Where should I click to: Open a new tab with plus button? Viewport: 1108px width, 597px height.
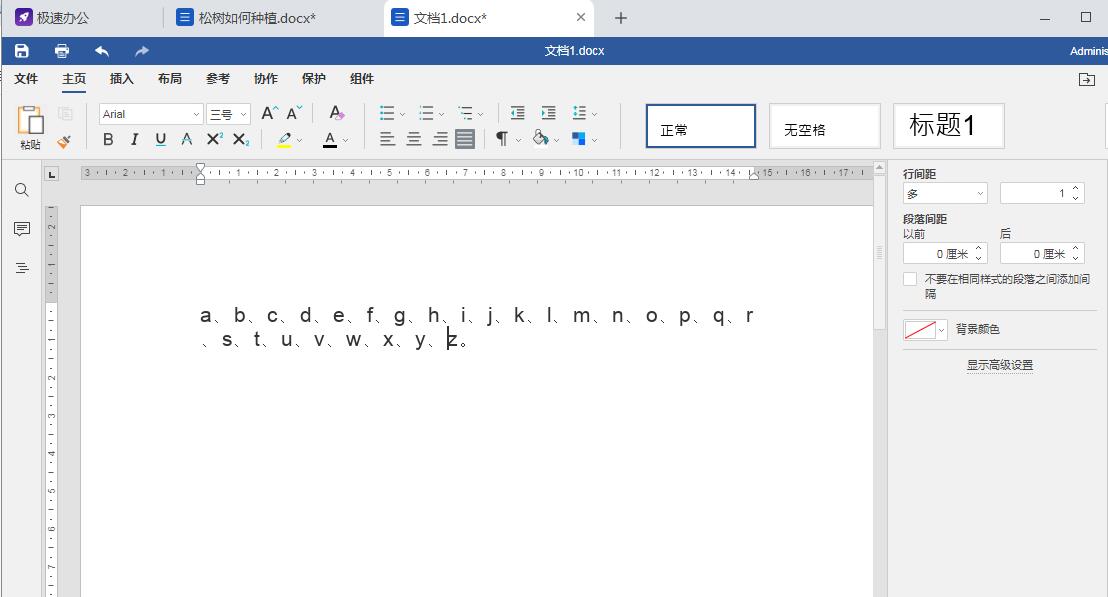tap(620, 18)
